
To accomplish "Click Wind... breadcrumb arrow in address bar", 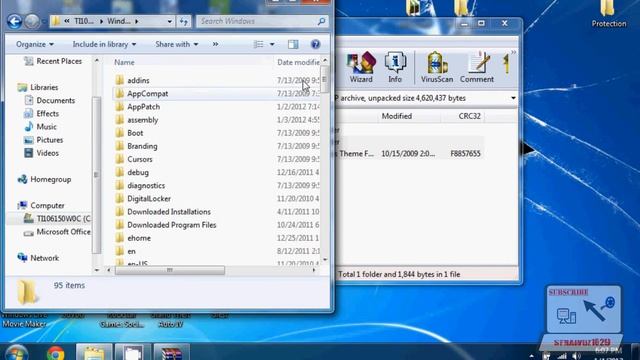I will click(137, 21).
